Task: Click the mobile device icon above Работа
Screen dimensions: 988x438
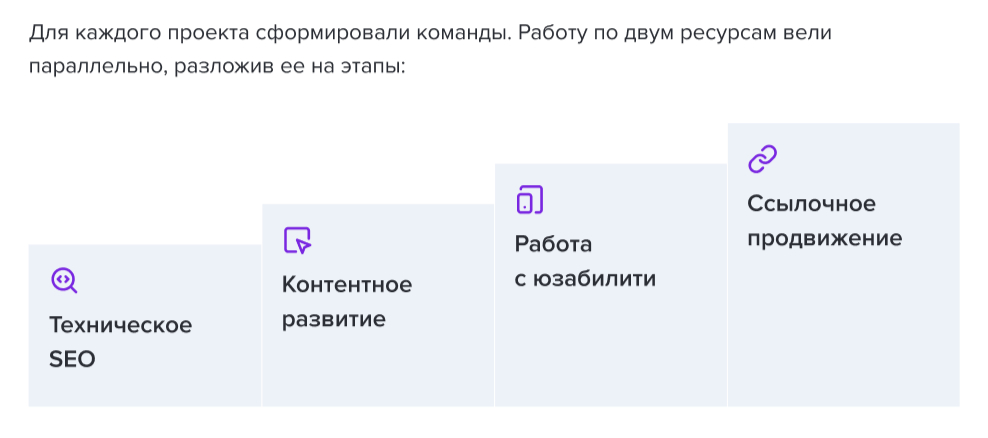Action: coord(529,200)
